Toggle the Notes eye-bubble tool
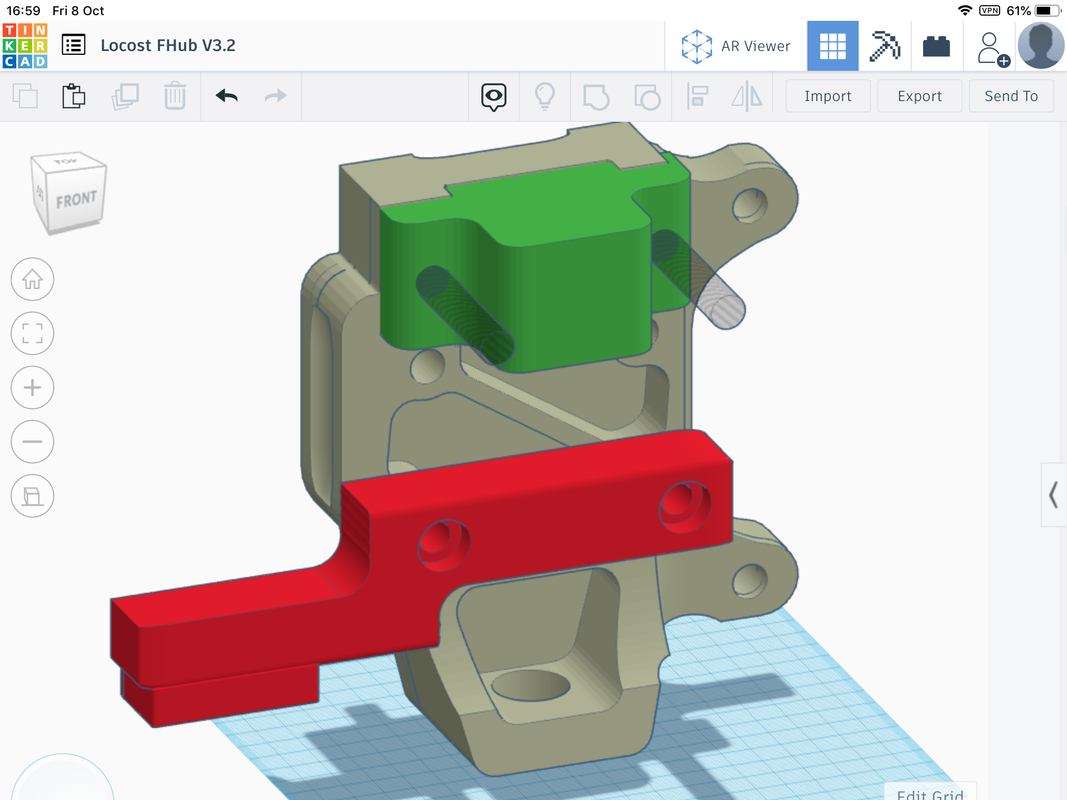This screenshot has width=1067, height=800. pos(494,97)
